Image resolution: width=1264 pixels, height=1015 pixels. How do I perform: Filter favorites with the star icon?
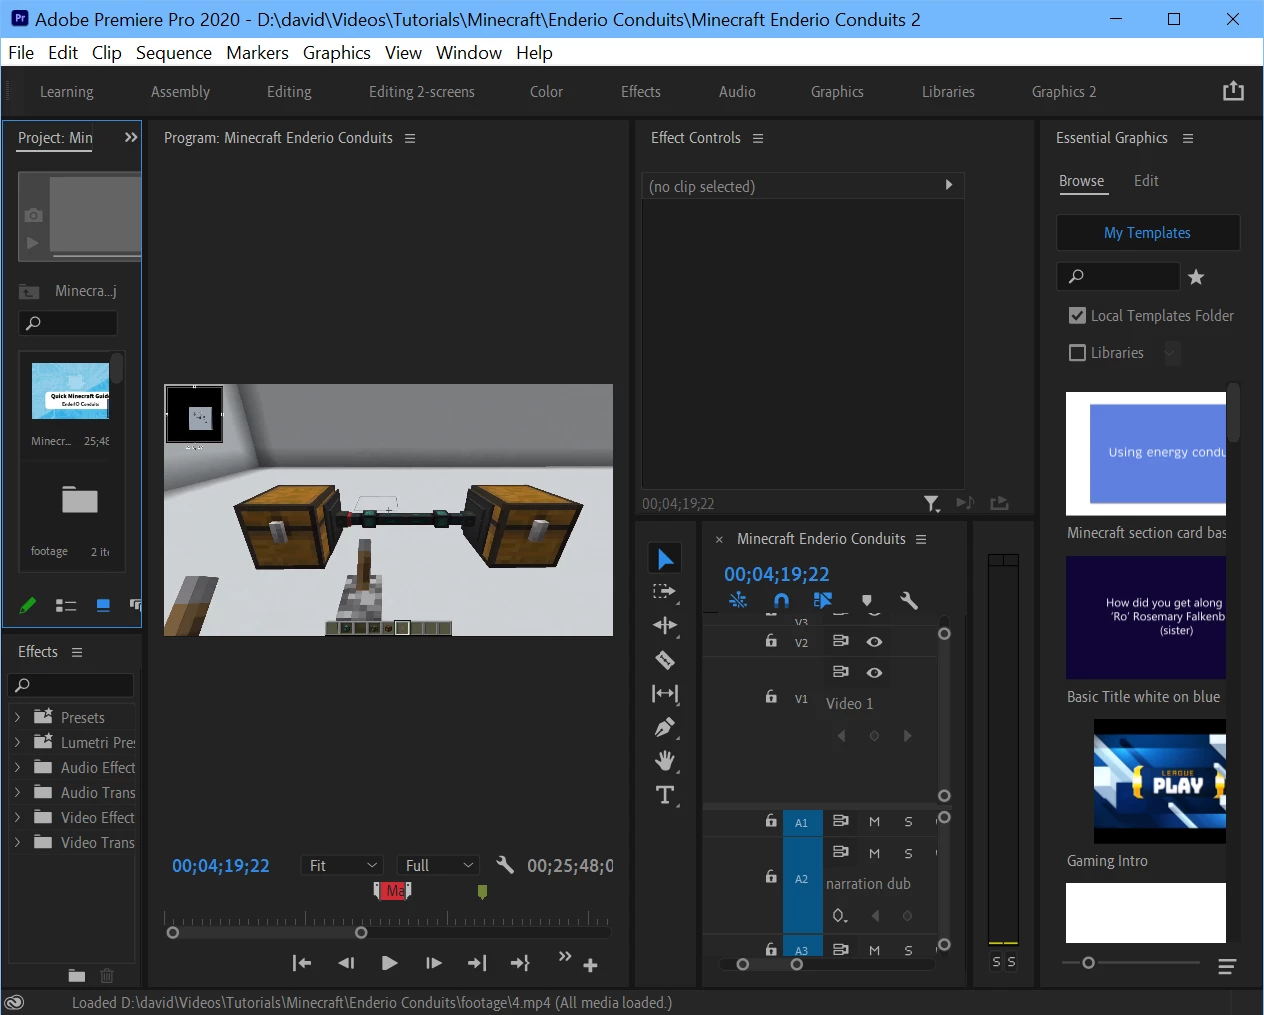pyautogui.click(x=1196, y=277)
